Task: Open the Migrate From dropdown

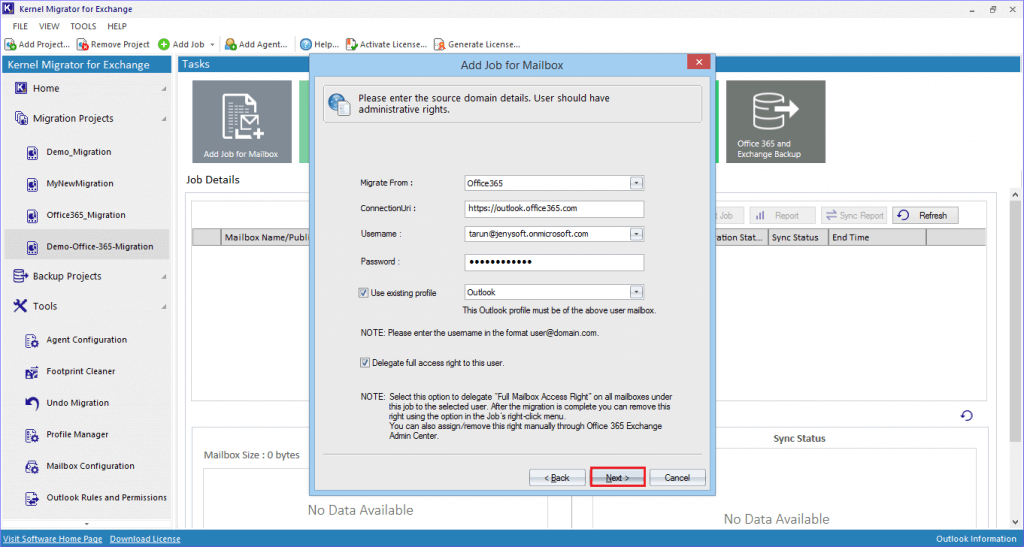Action: click(636, 183)
